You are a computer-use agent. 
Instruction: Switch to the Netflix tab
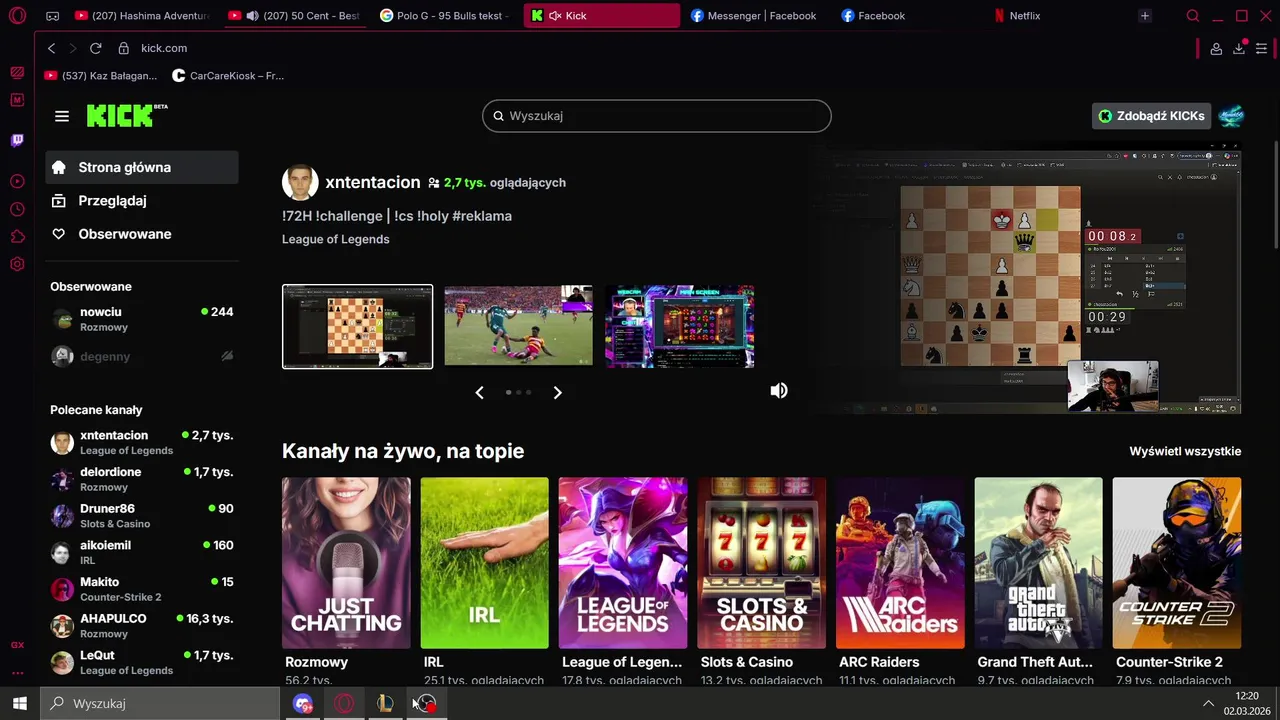click(1060, 16)
